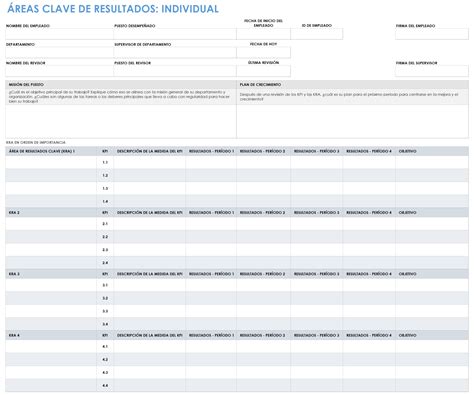The height and width of the screenshot is (395, 474).
Task: Select KPI number 2.4 cell
Action: pyautogui.click(x=105, y=263)
